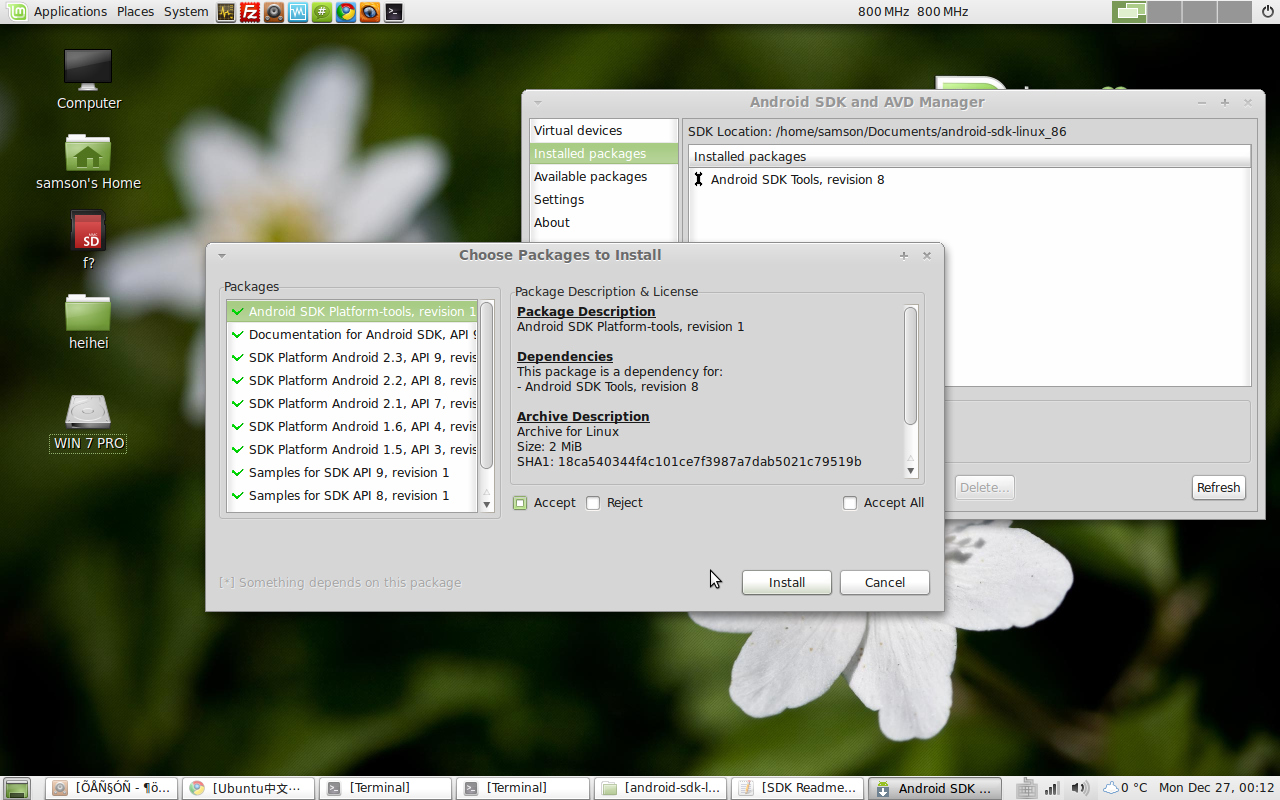Image resolution: width=1280 pixels, height=800 pixels.
Task: Select Samples for SDK API 9 package
Action: point(352,473)
